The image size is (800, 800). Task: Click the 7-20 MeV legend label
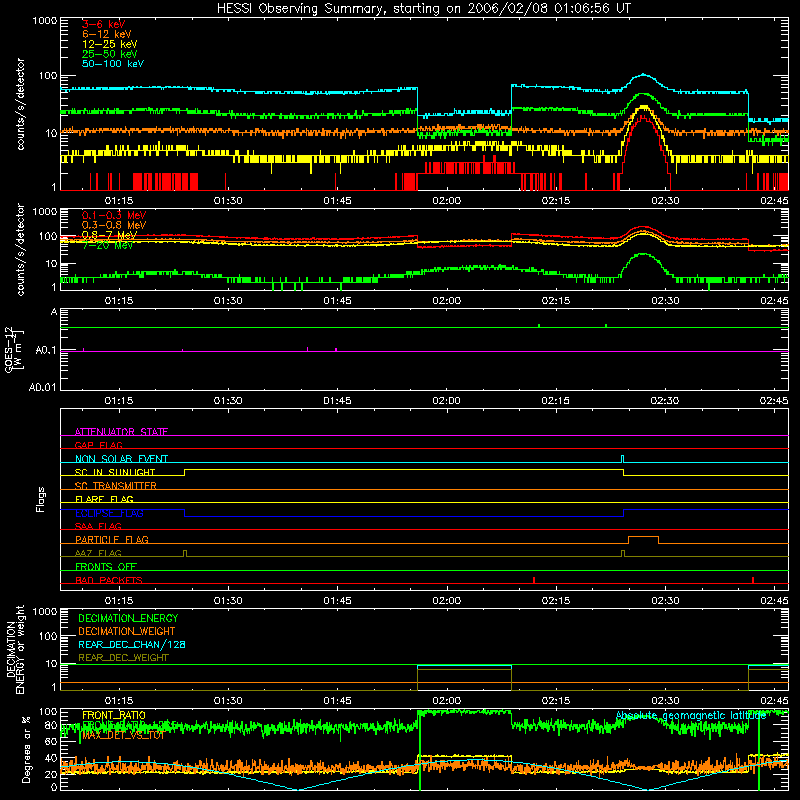coord(108,245)
